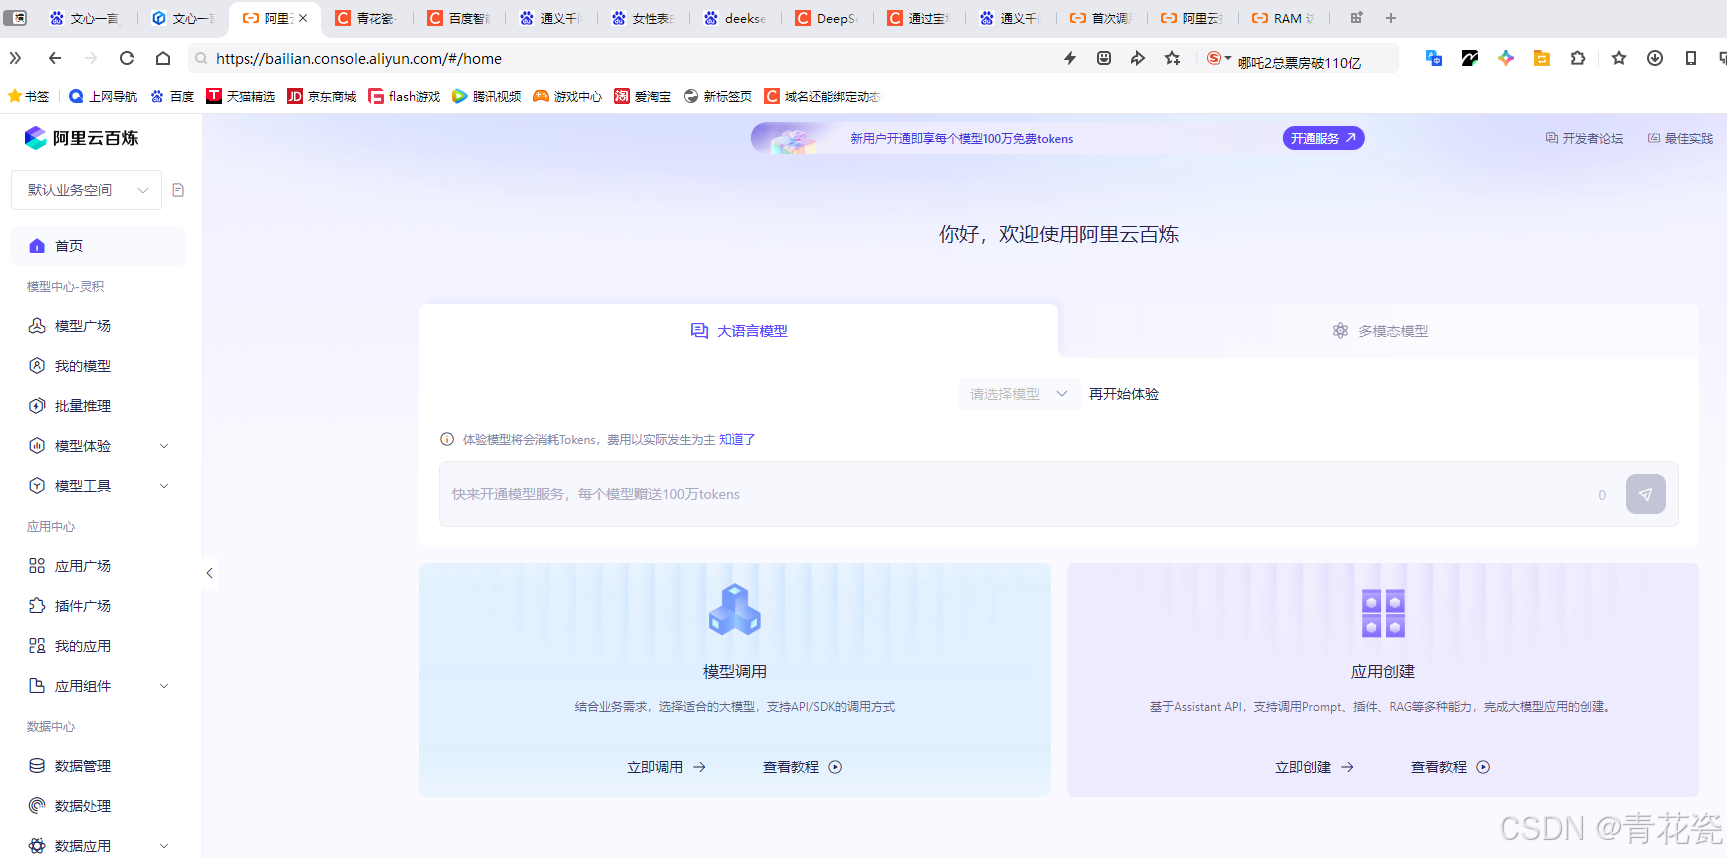Viewport: 1727px width, 858px height.
Task: Collapse the sidebar with the left arrow handle
Action: pos(209,573)
